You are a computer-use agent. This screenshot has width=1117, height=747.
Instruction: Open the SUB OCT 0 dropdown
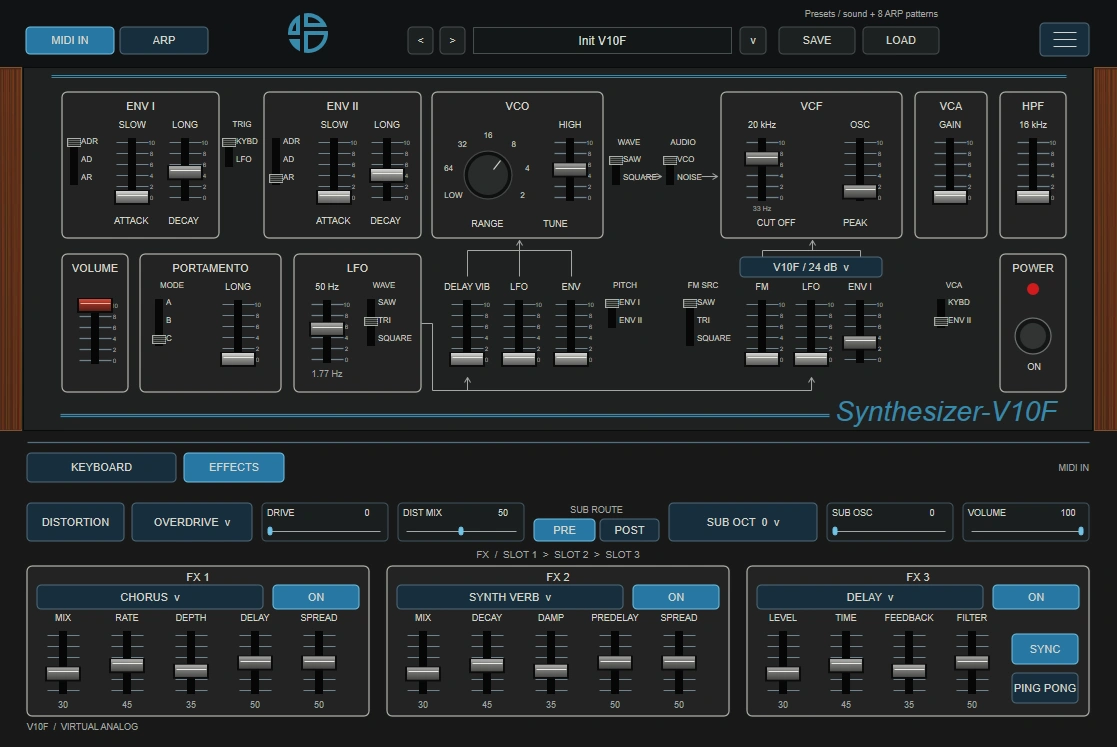click(x=742, y=522)
